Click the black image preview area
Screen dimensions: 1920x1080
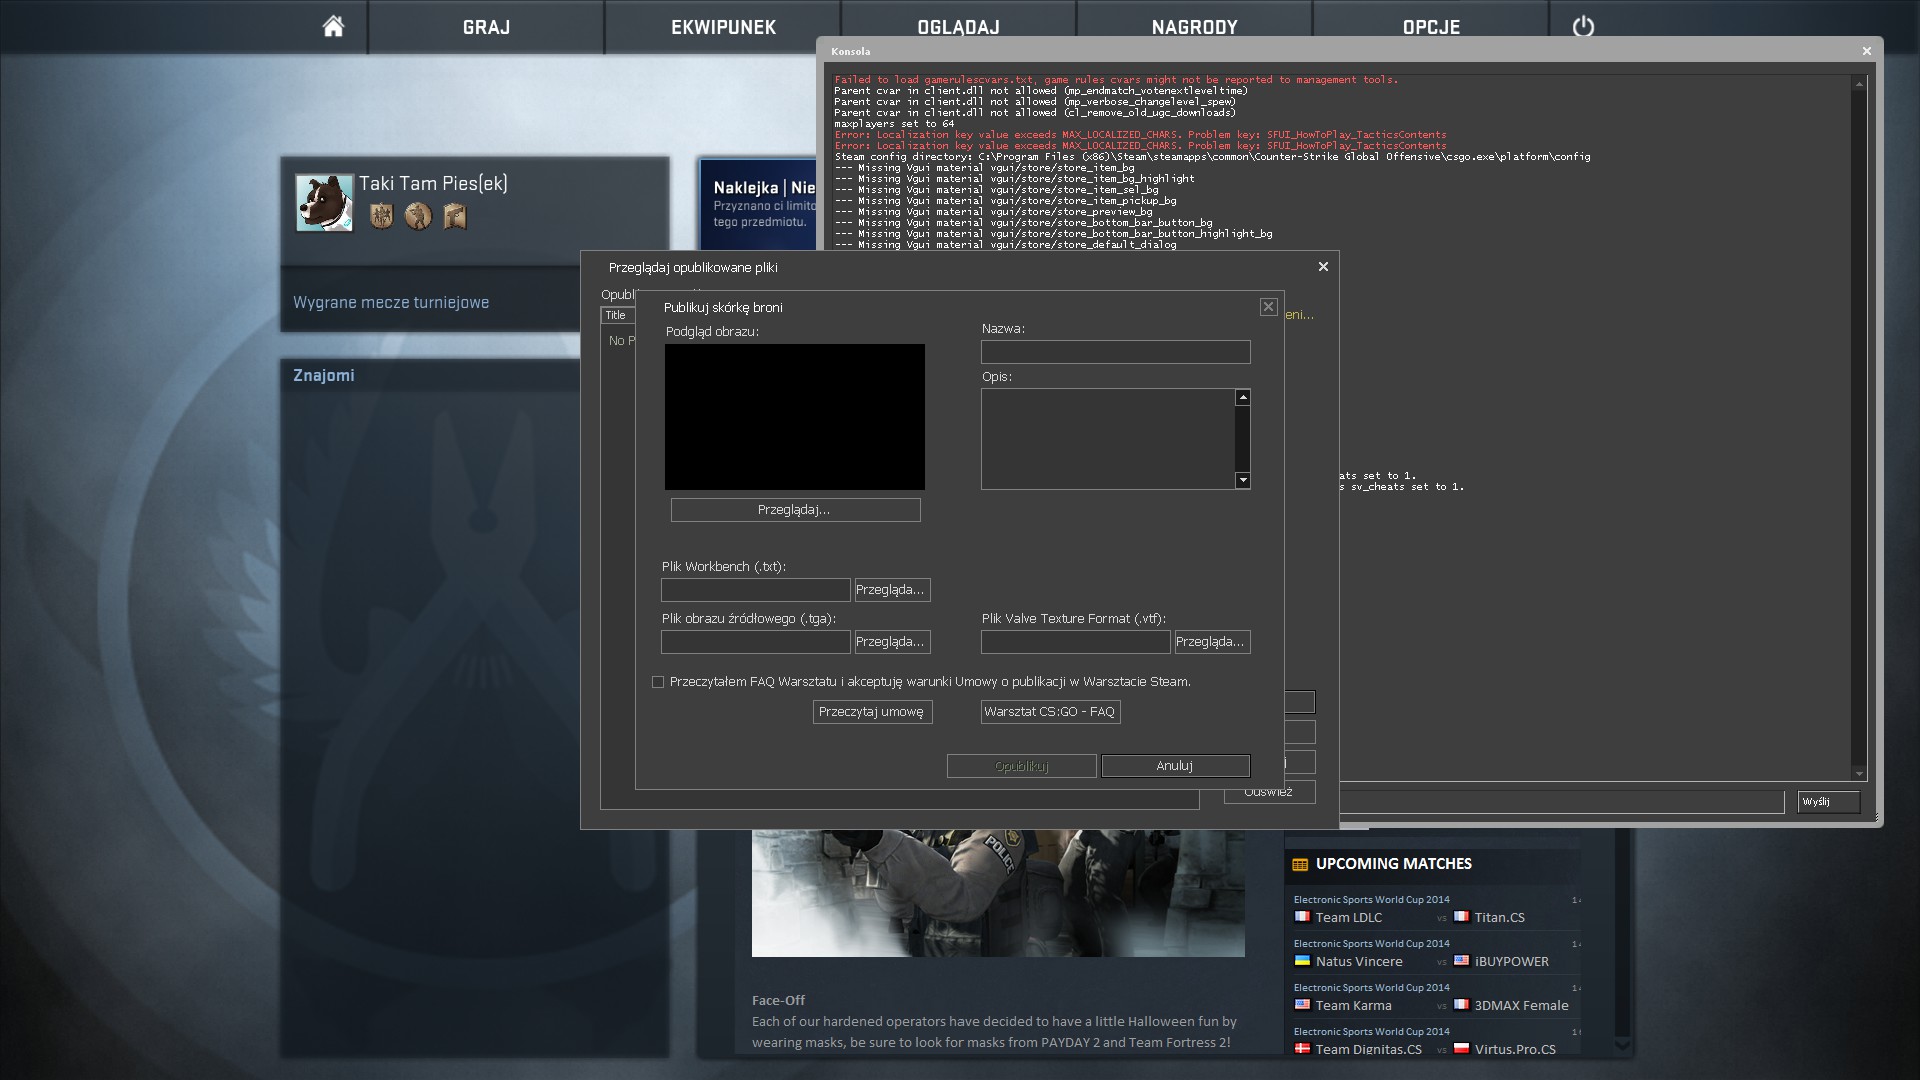(x=795, y=417)
